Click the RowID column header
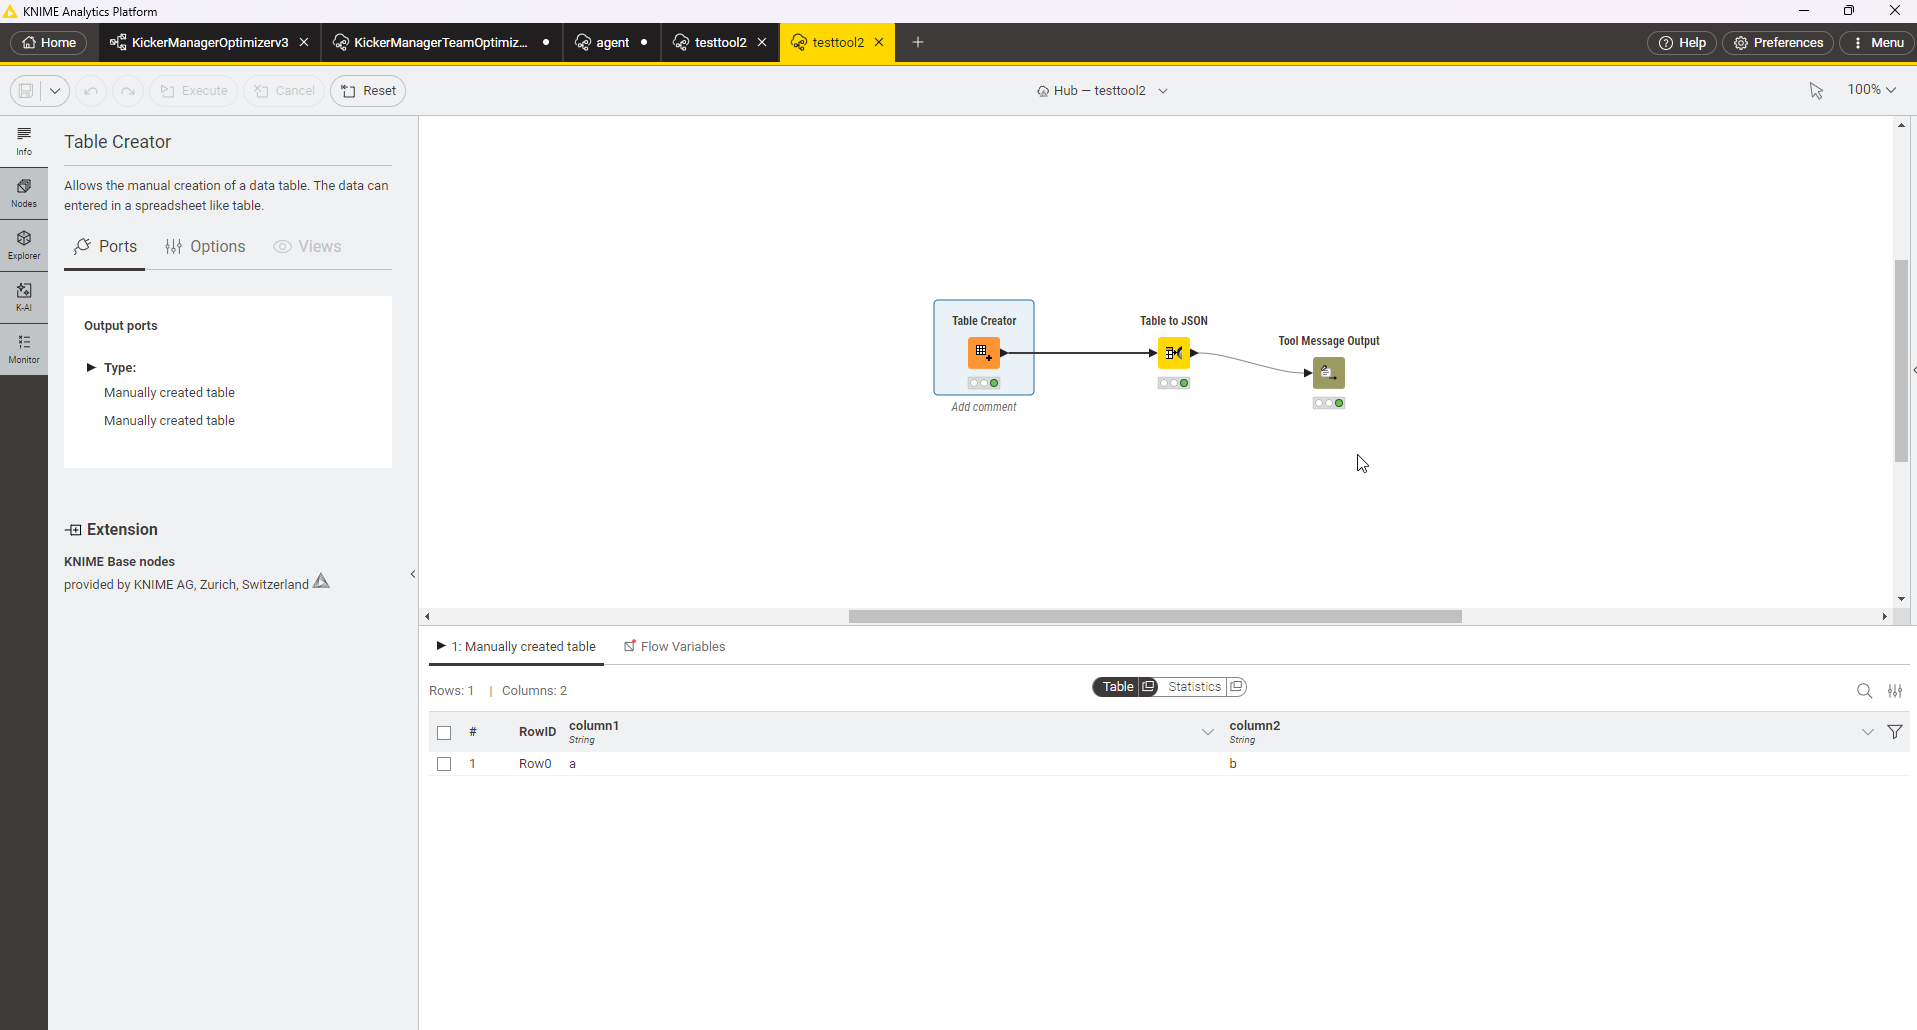The image size is (1917, 1030). tap(537, 732)
